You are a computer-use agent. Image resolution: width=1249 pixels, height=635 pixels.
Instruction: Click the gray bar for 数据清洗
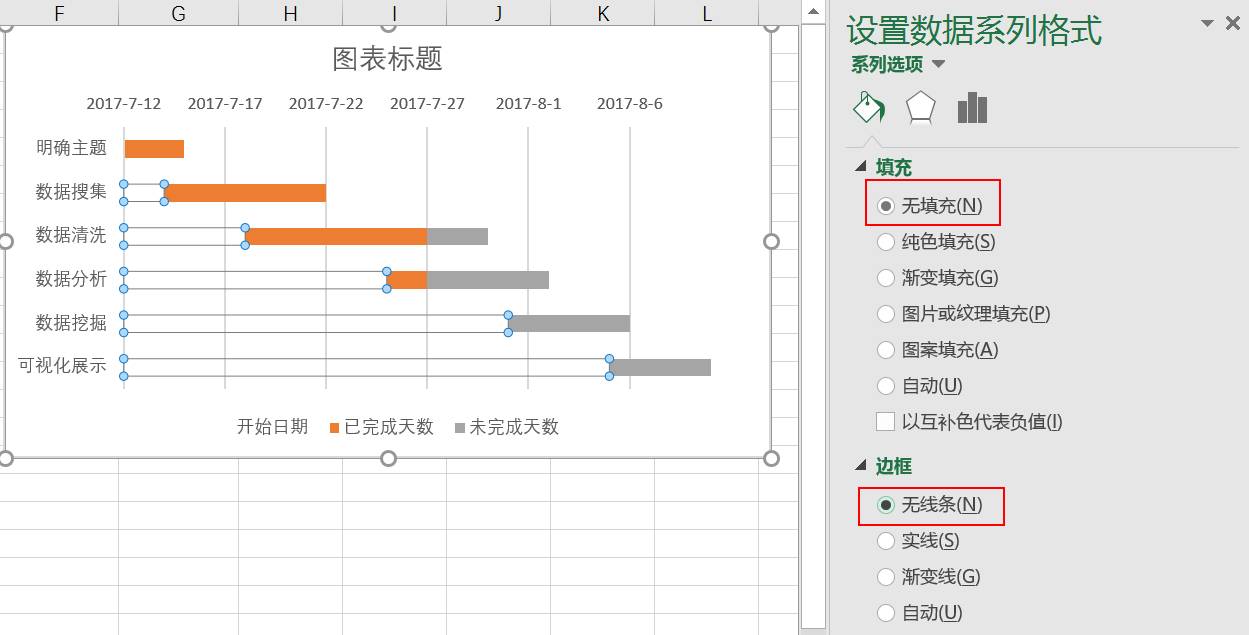tap(457, 236)
